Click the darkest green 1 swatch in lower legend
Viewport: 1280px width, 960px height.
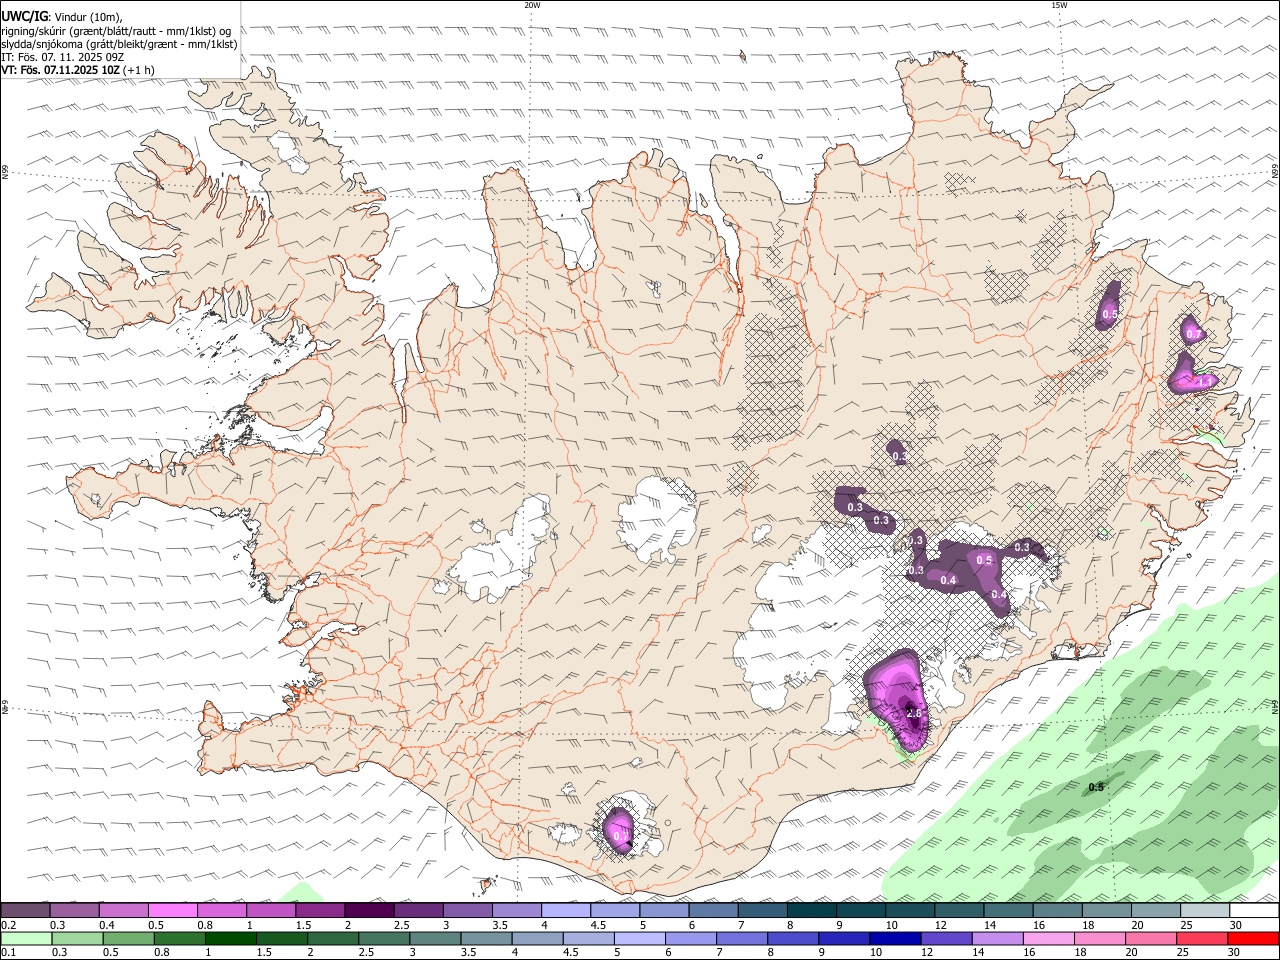(230, 939)
